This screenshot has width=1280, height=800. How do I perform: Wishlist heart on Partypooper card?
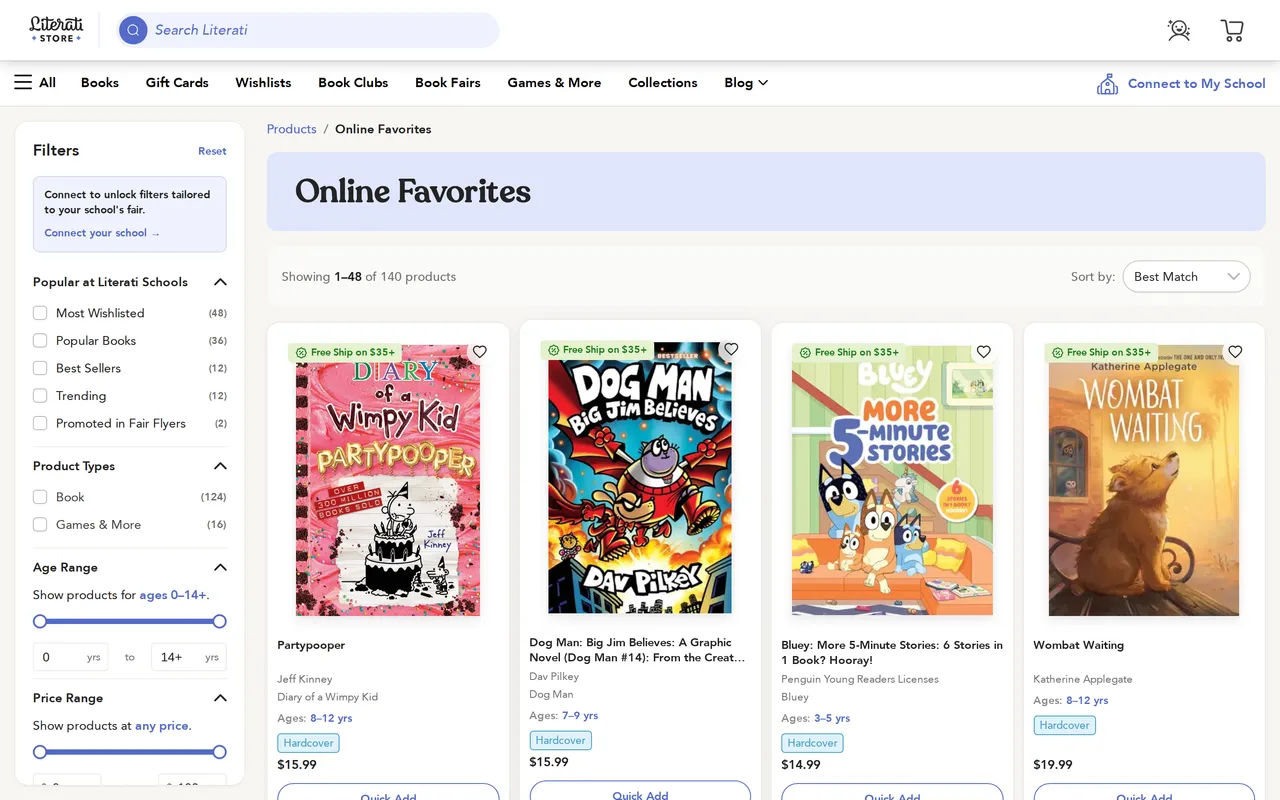click(x=480, y=352)
